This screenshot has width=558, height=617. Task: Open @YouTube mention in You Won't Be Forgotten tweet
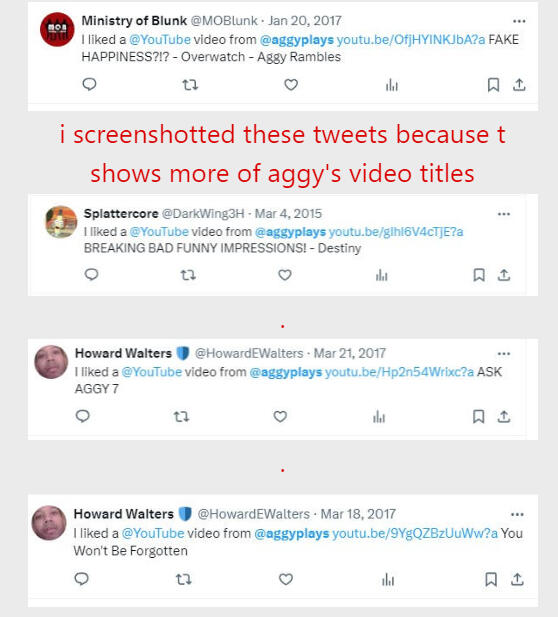(x=153, y=533)
